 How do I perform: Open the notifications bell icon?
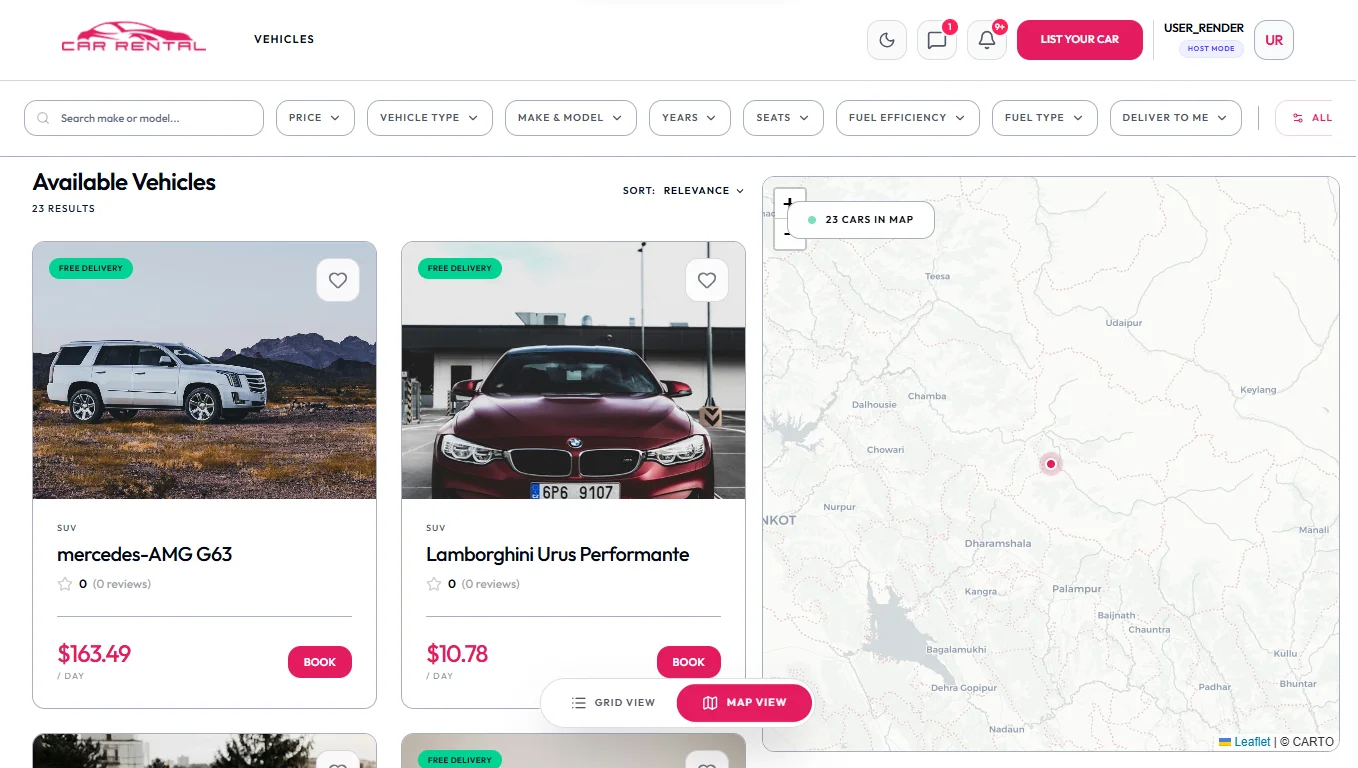tap(987, 40)
